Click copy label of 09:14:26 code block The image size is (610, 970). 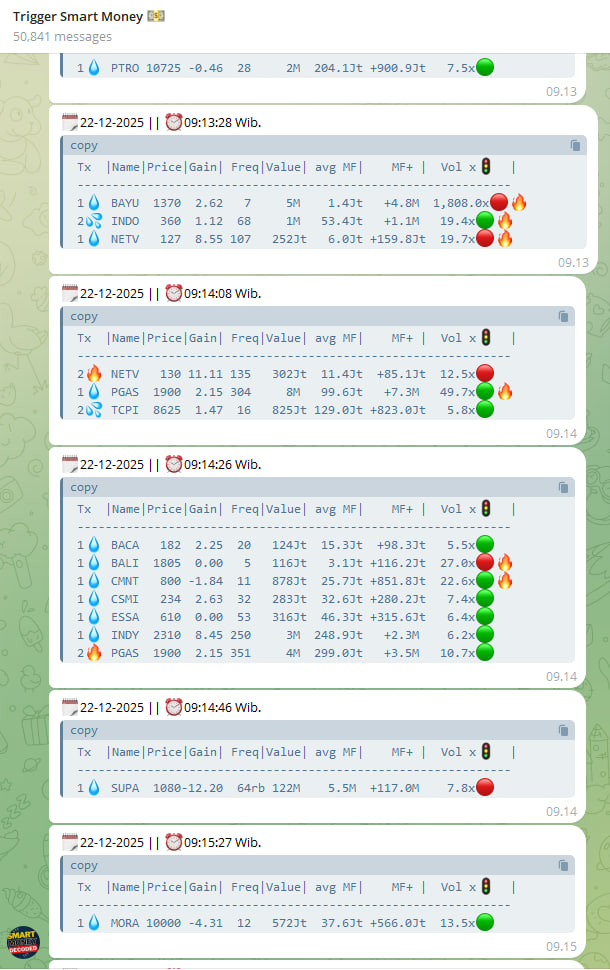coord(84,487)
